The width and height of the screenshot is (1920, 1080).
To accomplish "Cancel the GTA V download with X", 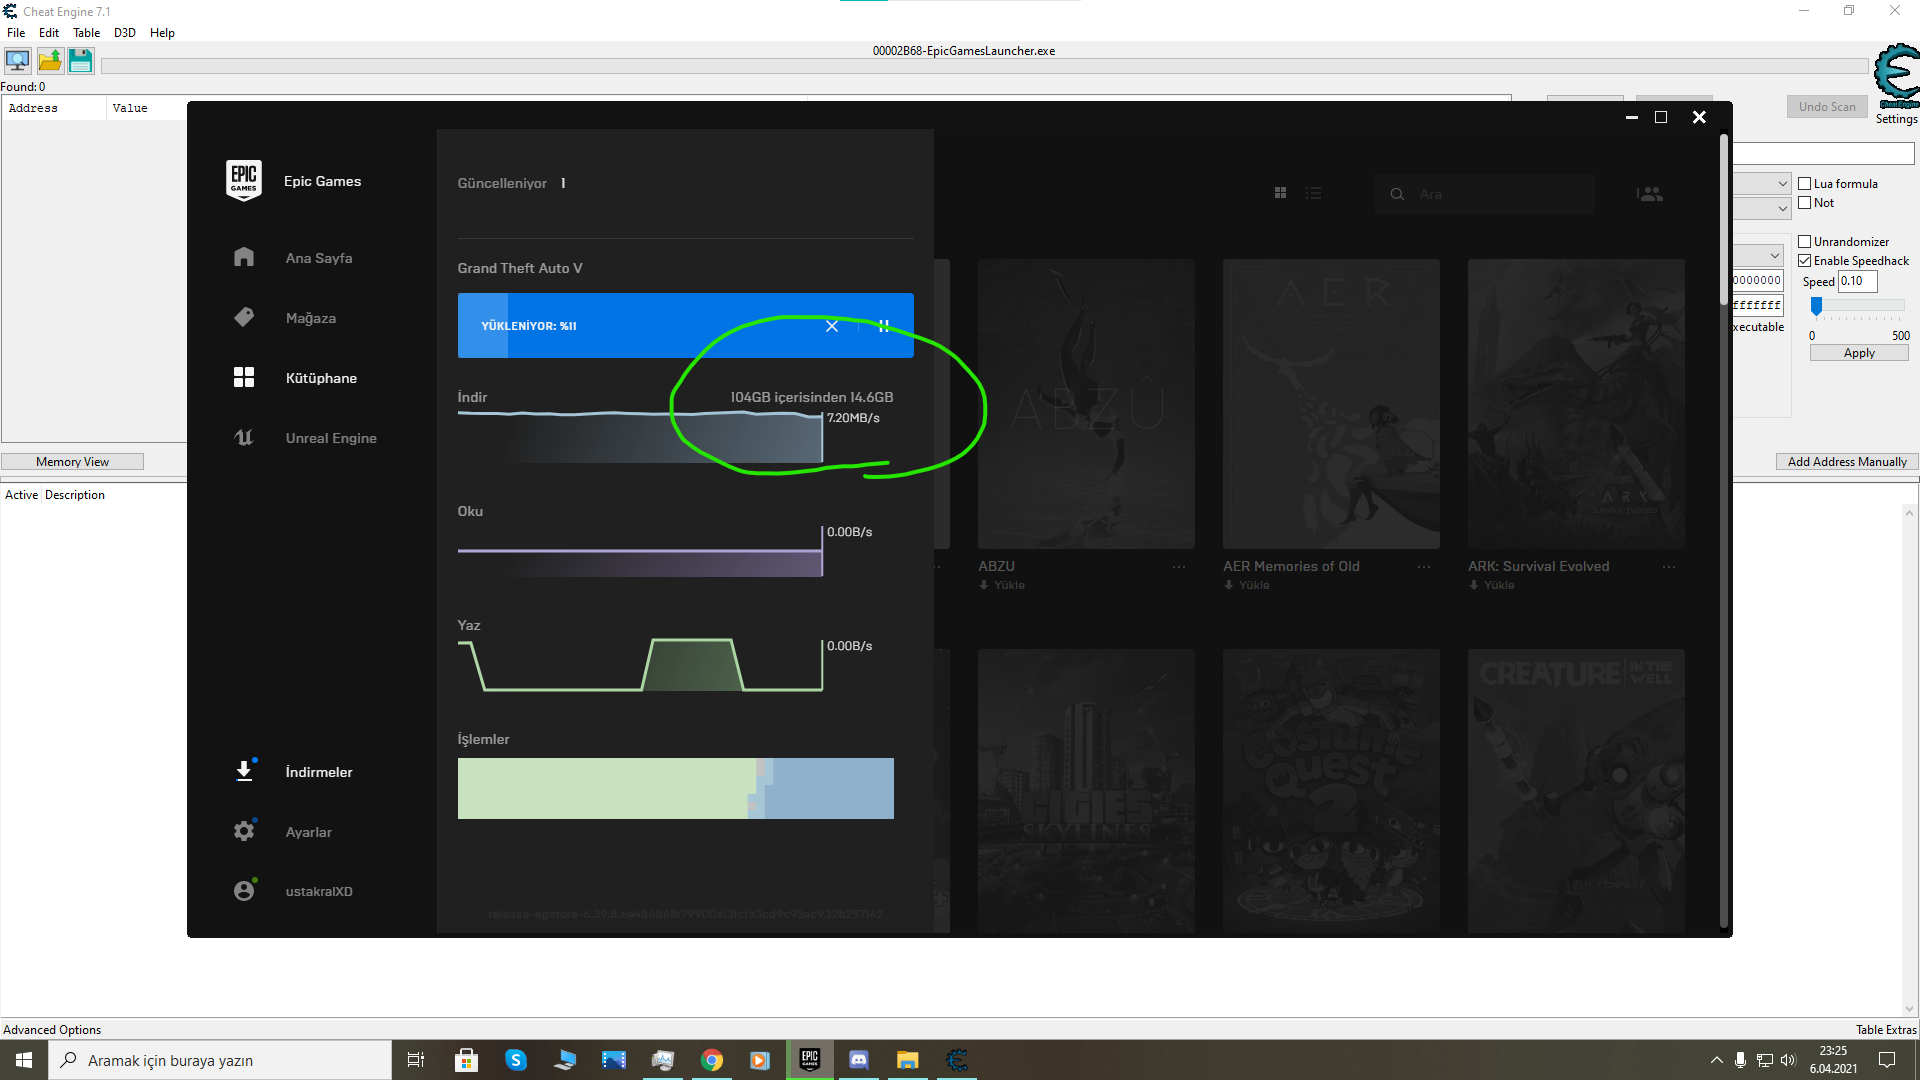I will 831,326.
